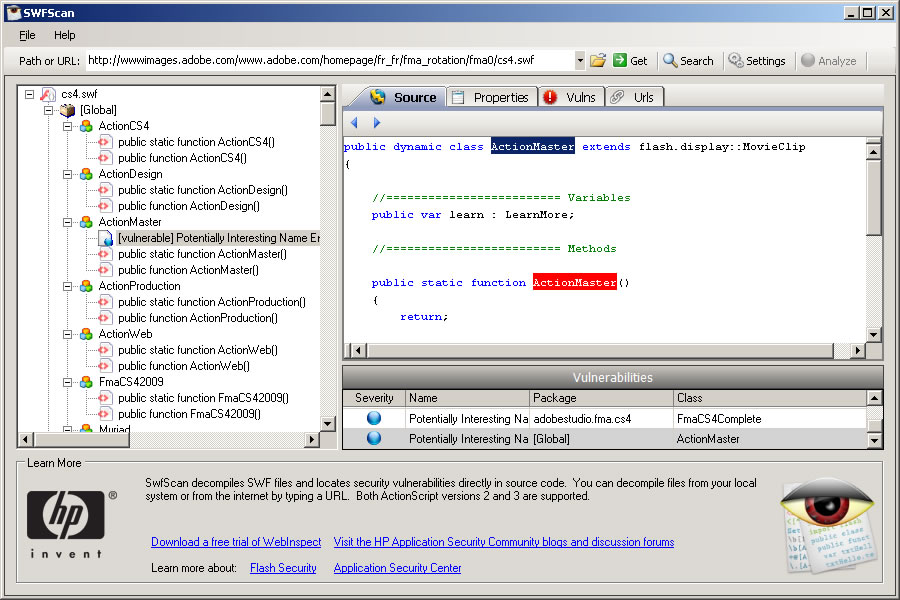Open the File menu

27,35
